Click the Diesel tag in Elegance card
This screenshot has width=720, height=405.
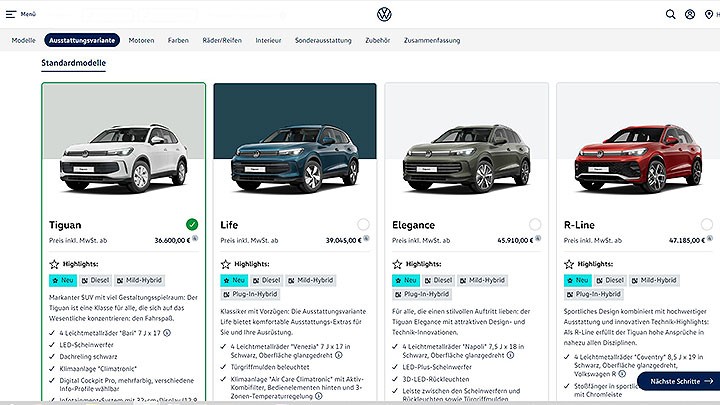coord(438,280)
